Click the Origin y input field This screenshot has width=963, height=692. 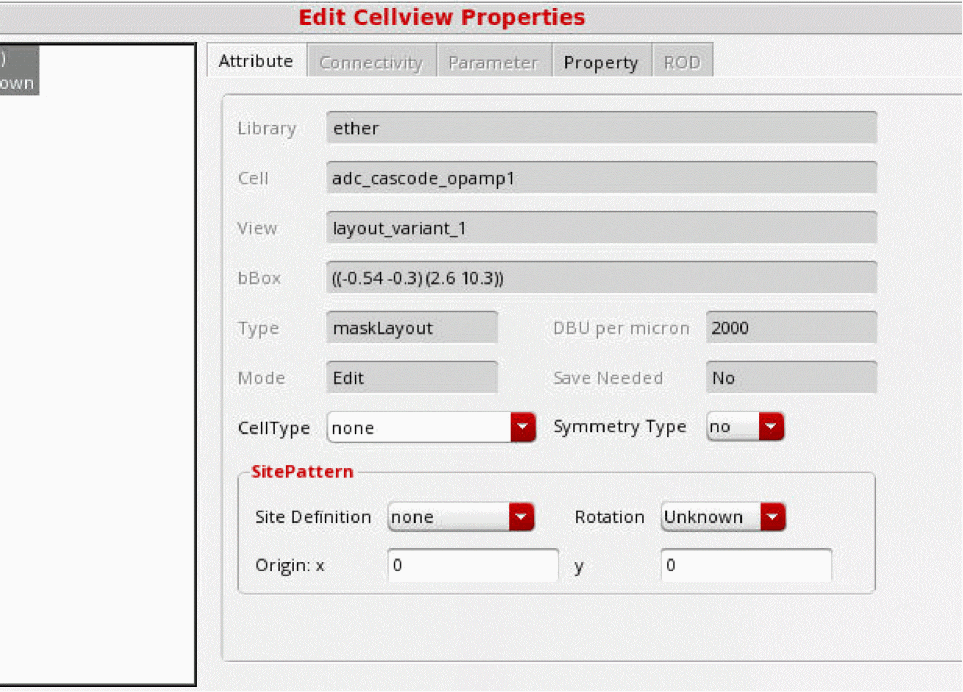tap(745, 565)
